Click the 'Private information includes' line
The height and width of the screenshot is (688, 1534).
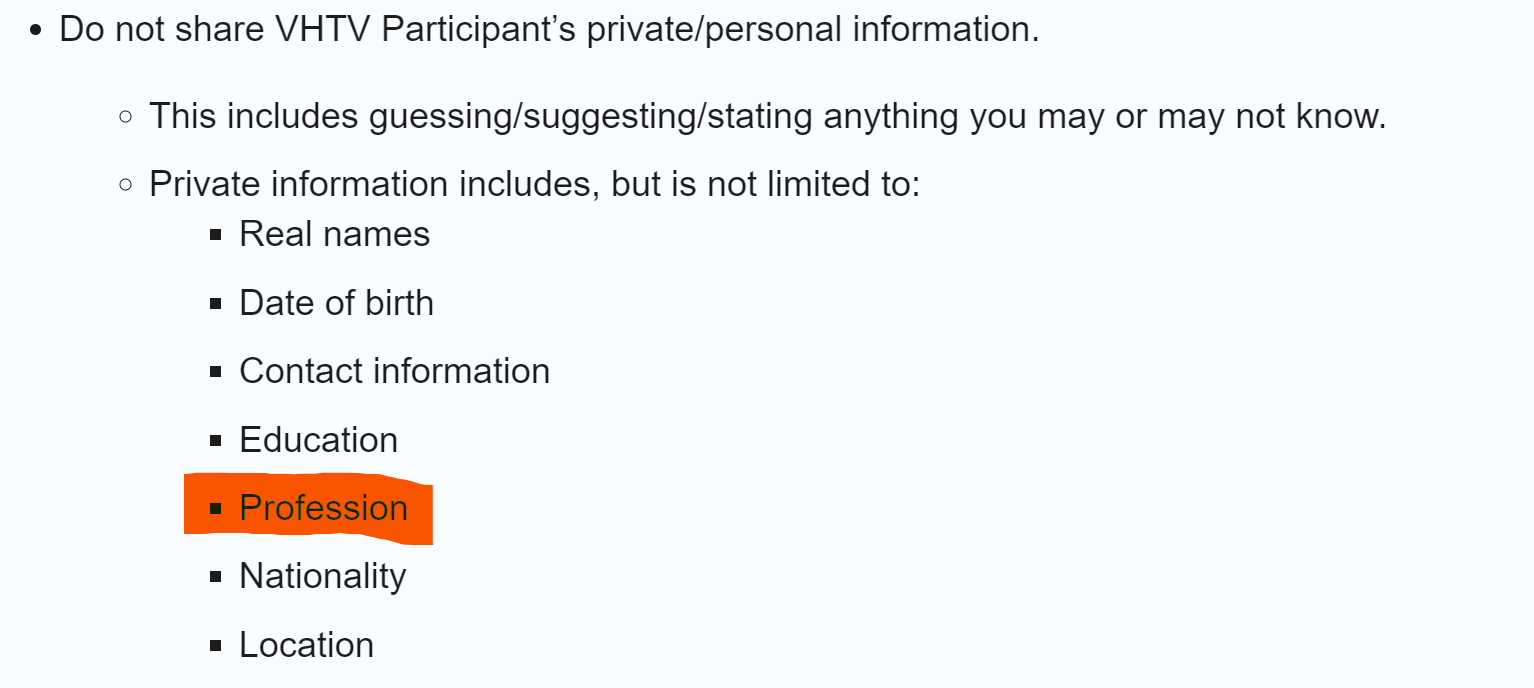click(x=534, y=185)
